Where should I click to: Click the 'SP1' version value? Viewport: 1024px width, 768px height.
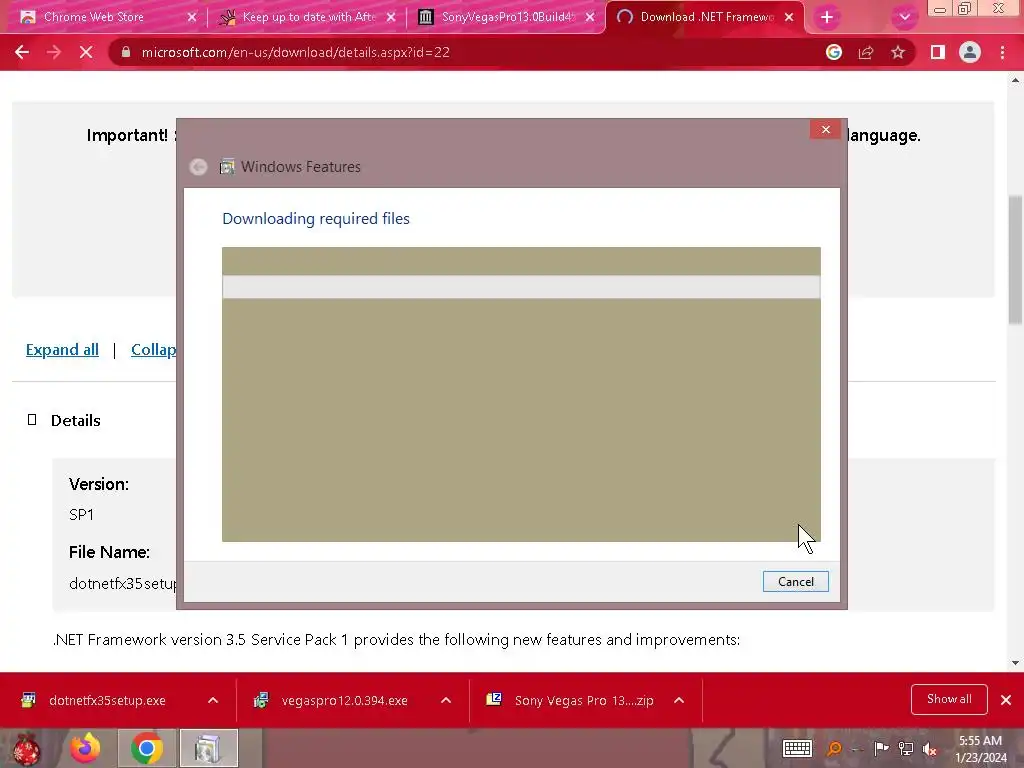pyautogui.click(x=81, y=515)
